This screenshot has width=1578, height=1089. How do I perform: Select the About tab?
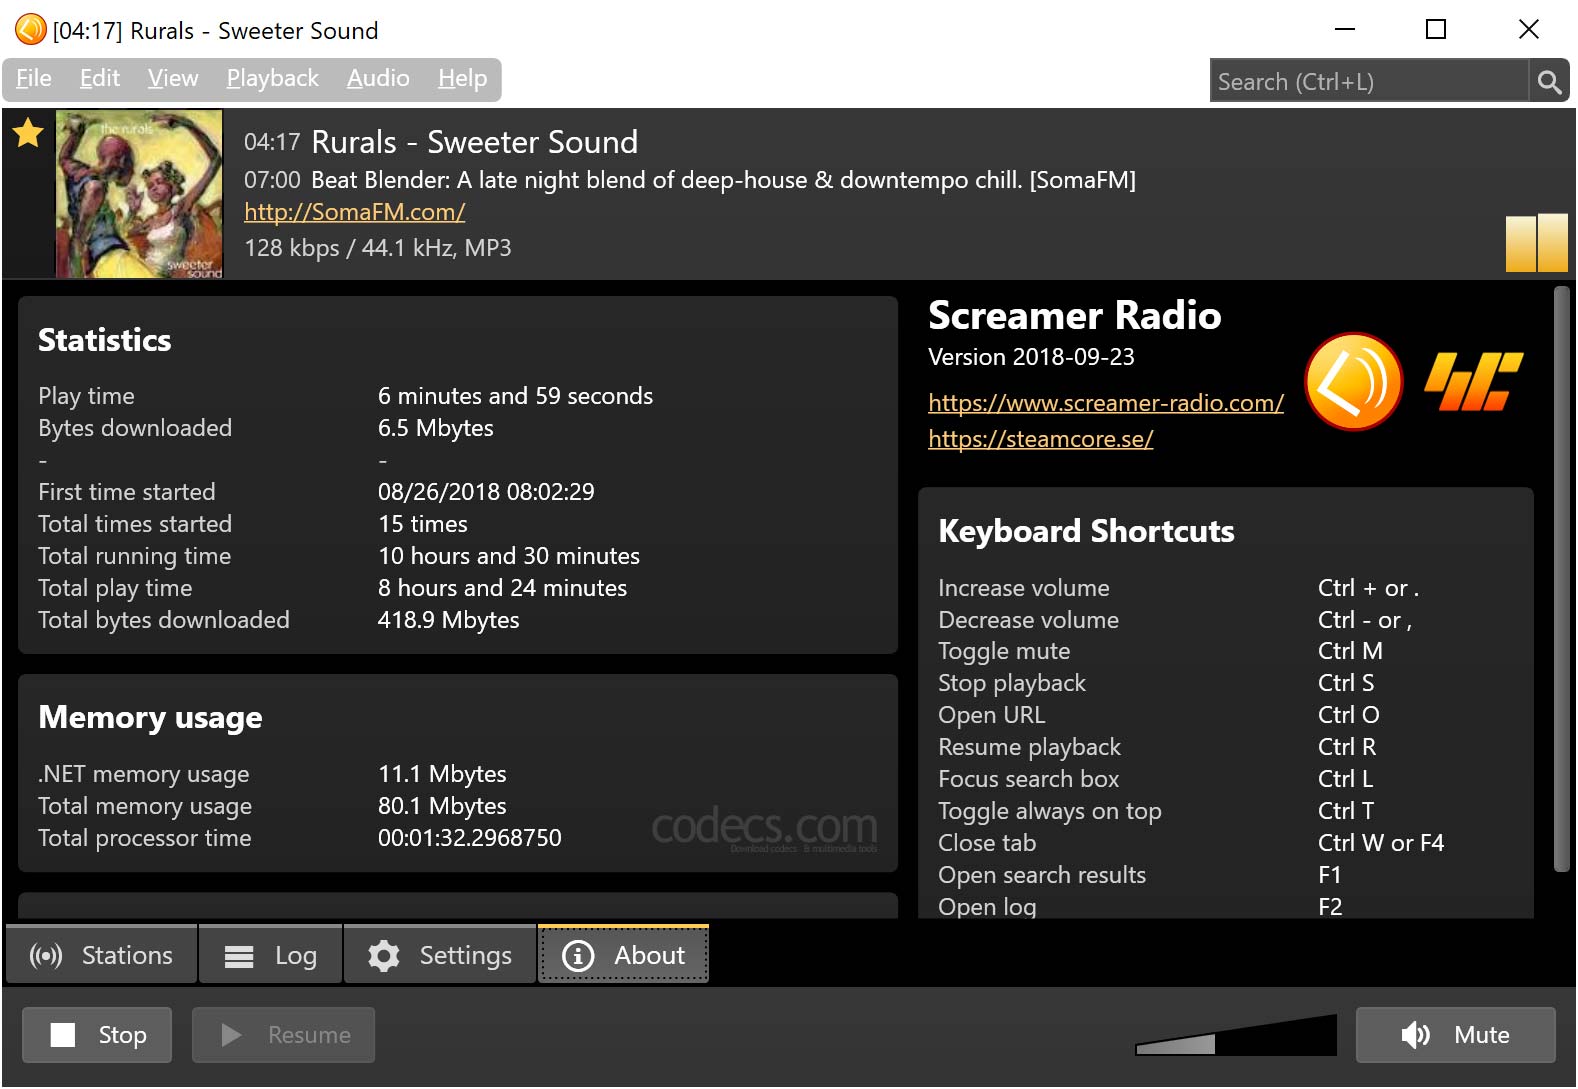[x=624, y=956]
